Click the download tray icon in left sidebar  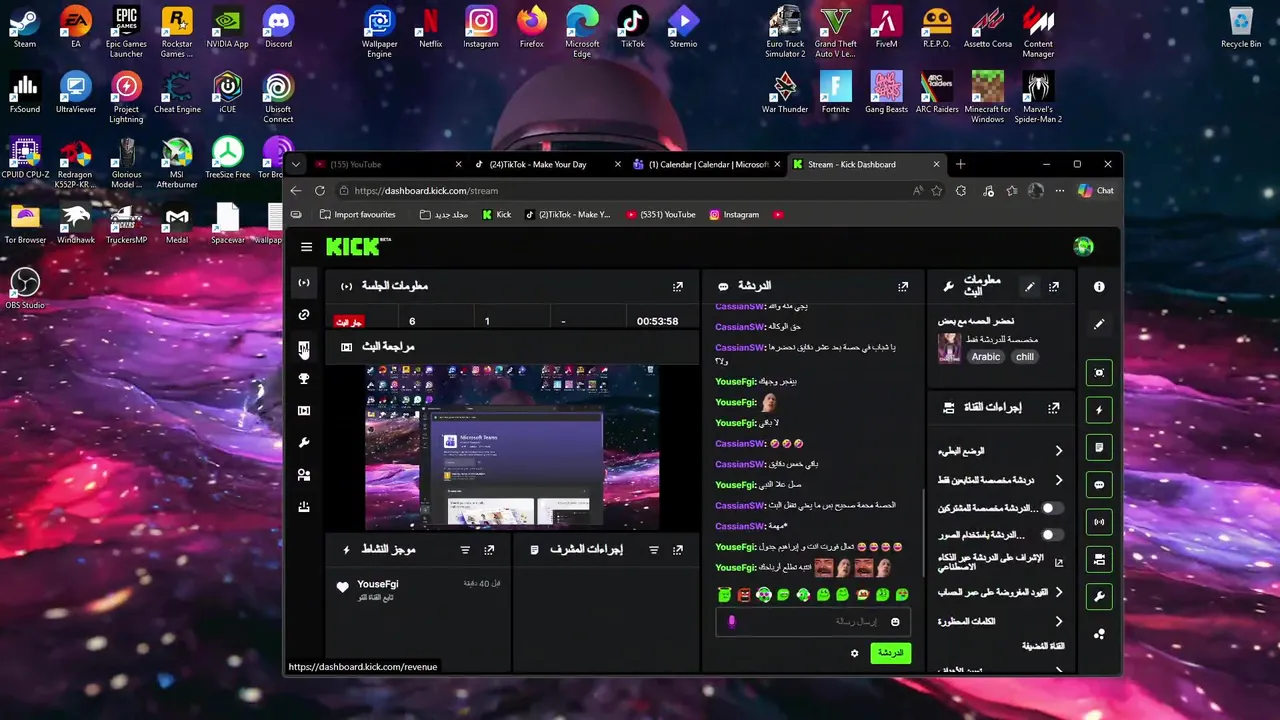304,507
